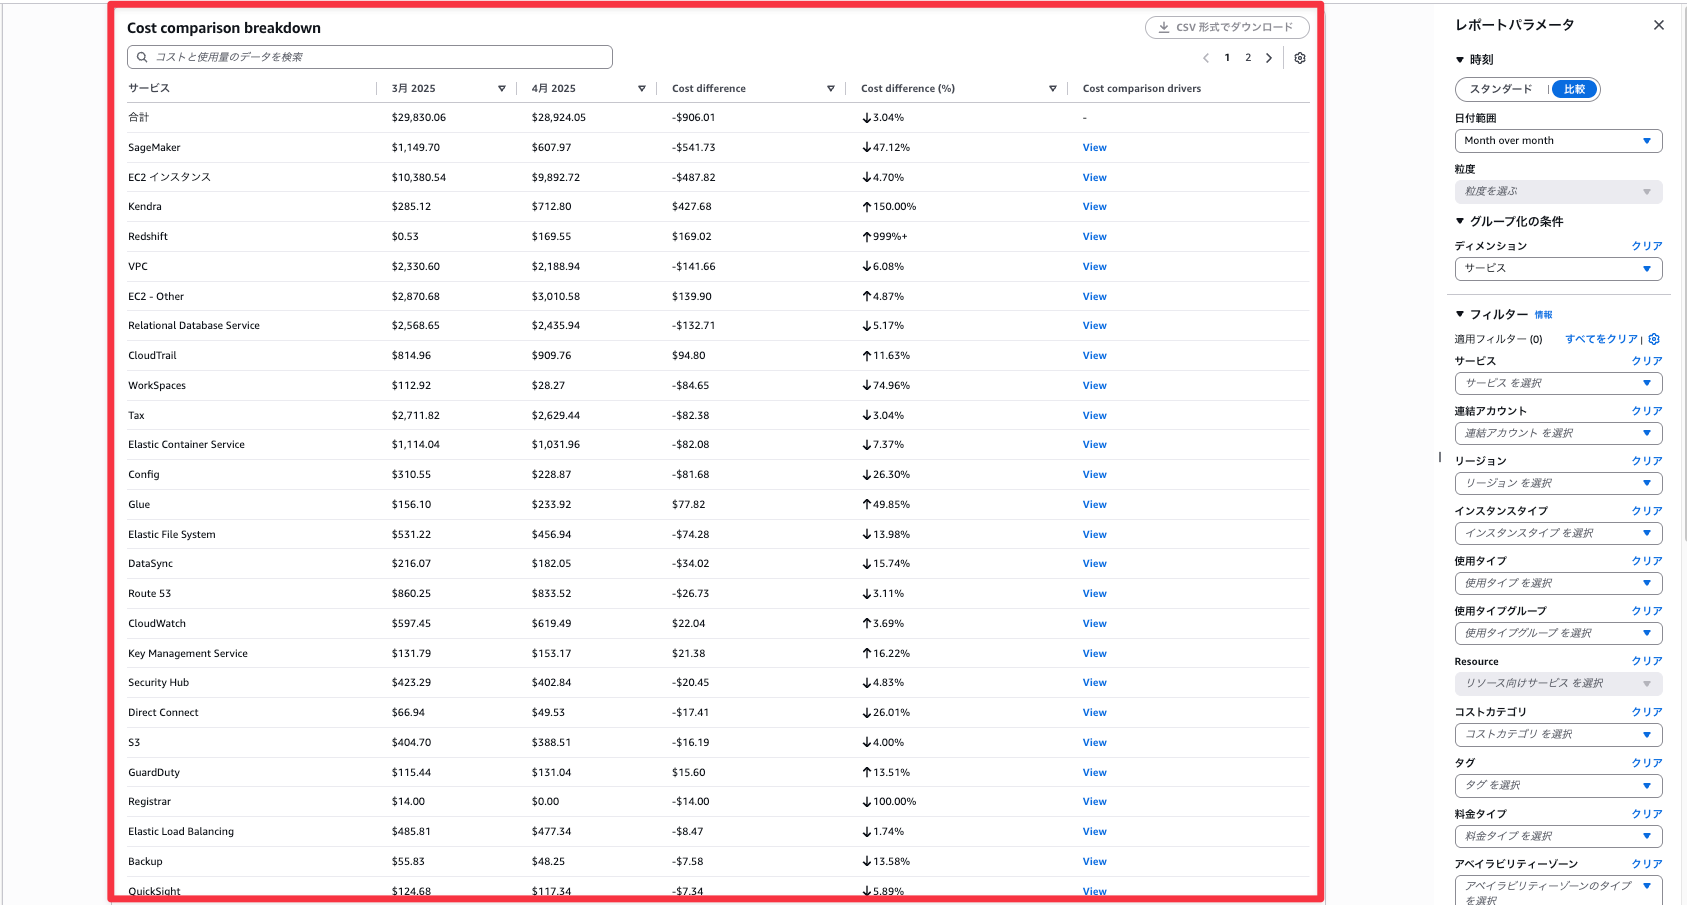This screenshot has height=905, width=1687.
Task: Collapse the フィルター section
Action: click(x=1460, y=314)
